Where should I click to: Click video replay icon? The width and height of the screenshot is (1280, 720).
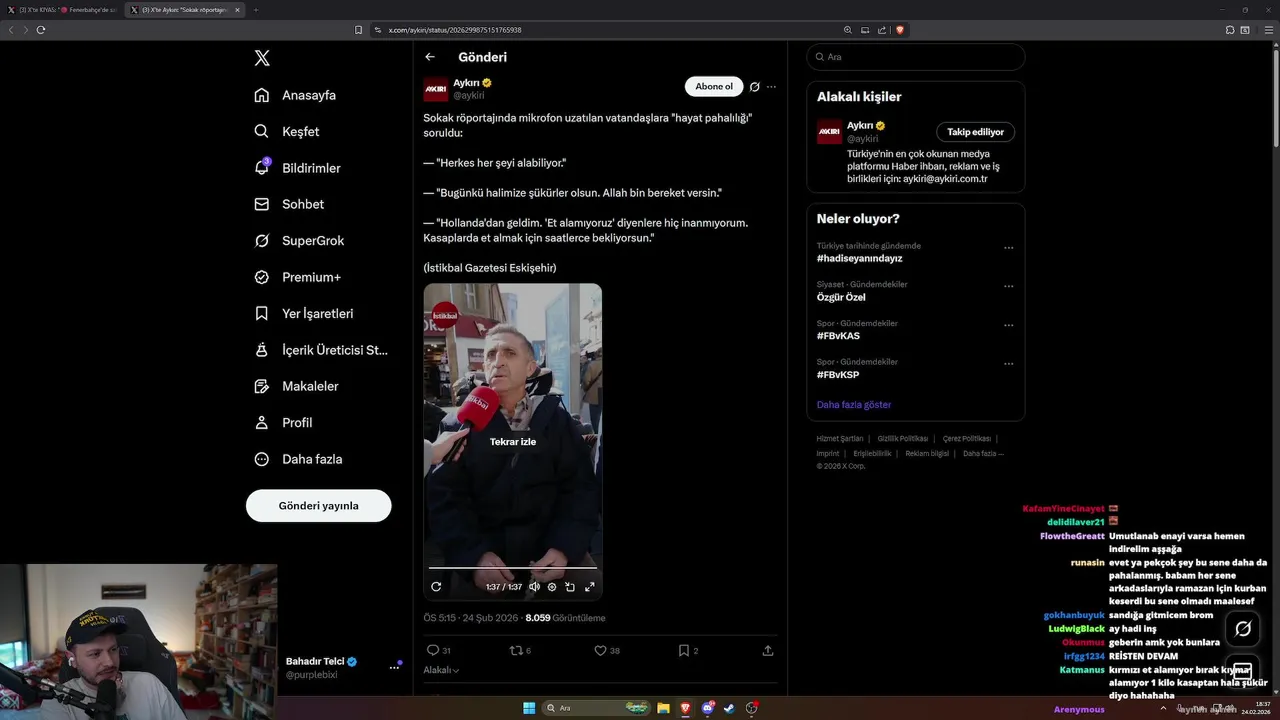(436, 587)
